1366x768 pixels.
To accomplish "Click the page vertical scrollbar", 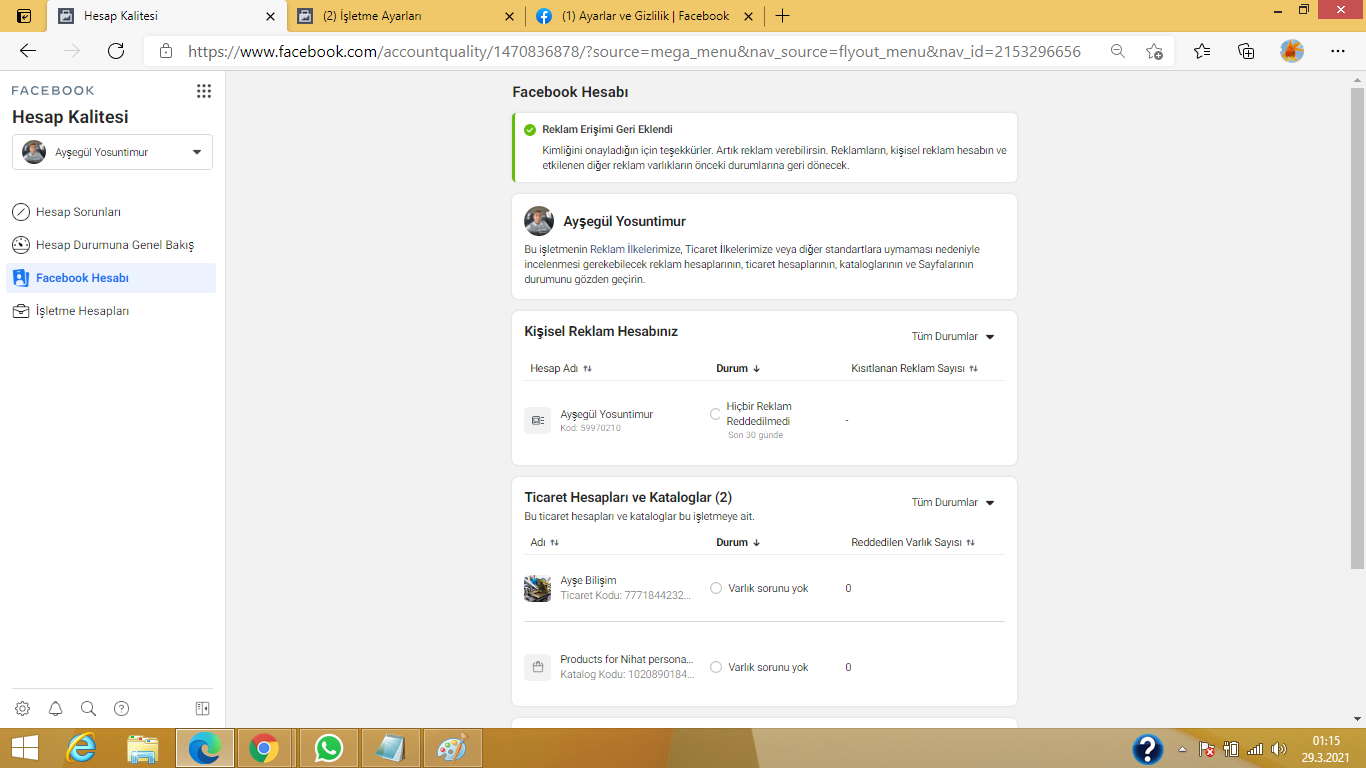I will click(x=1357, y=330).
